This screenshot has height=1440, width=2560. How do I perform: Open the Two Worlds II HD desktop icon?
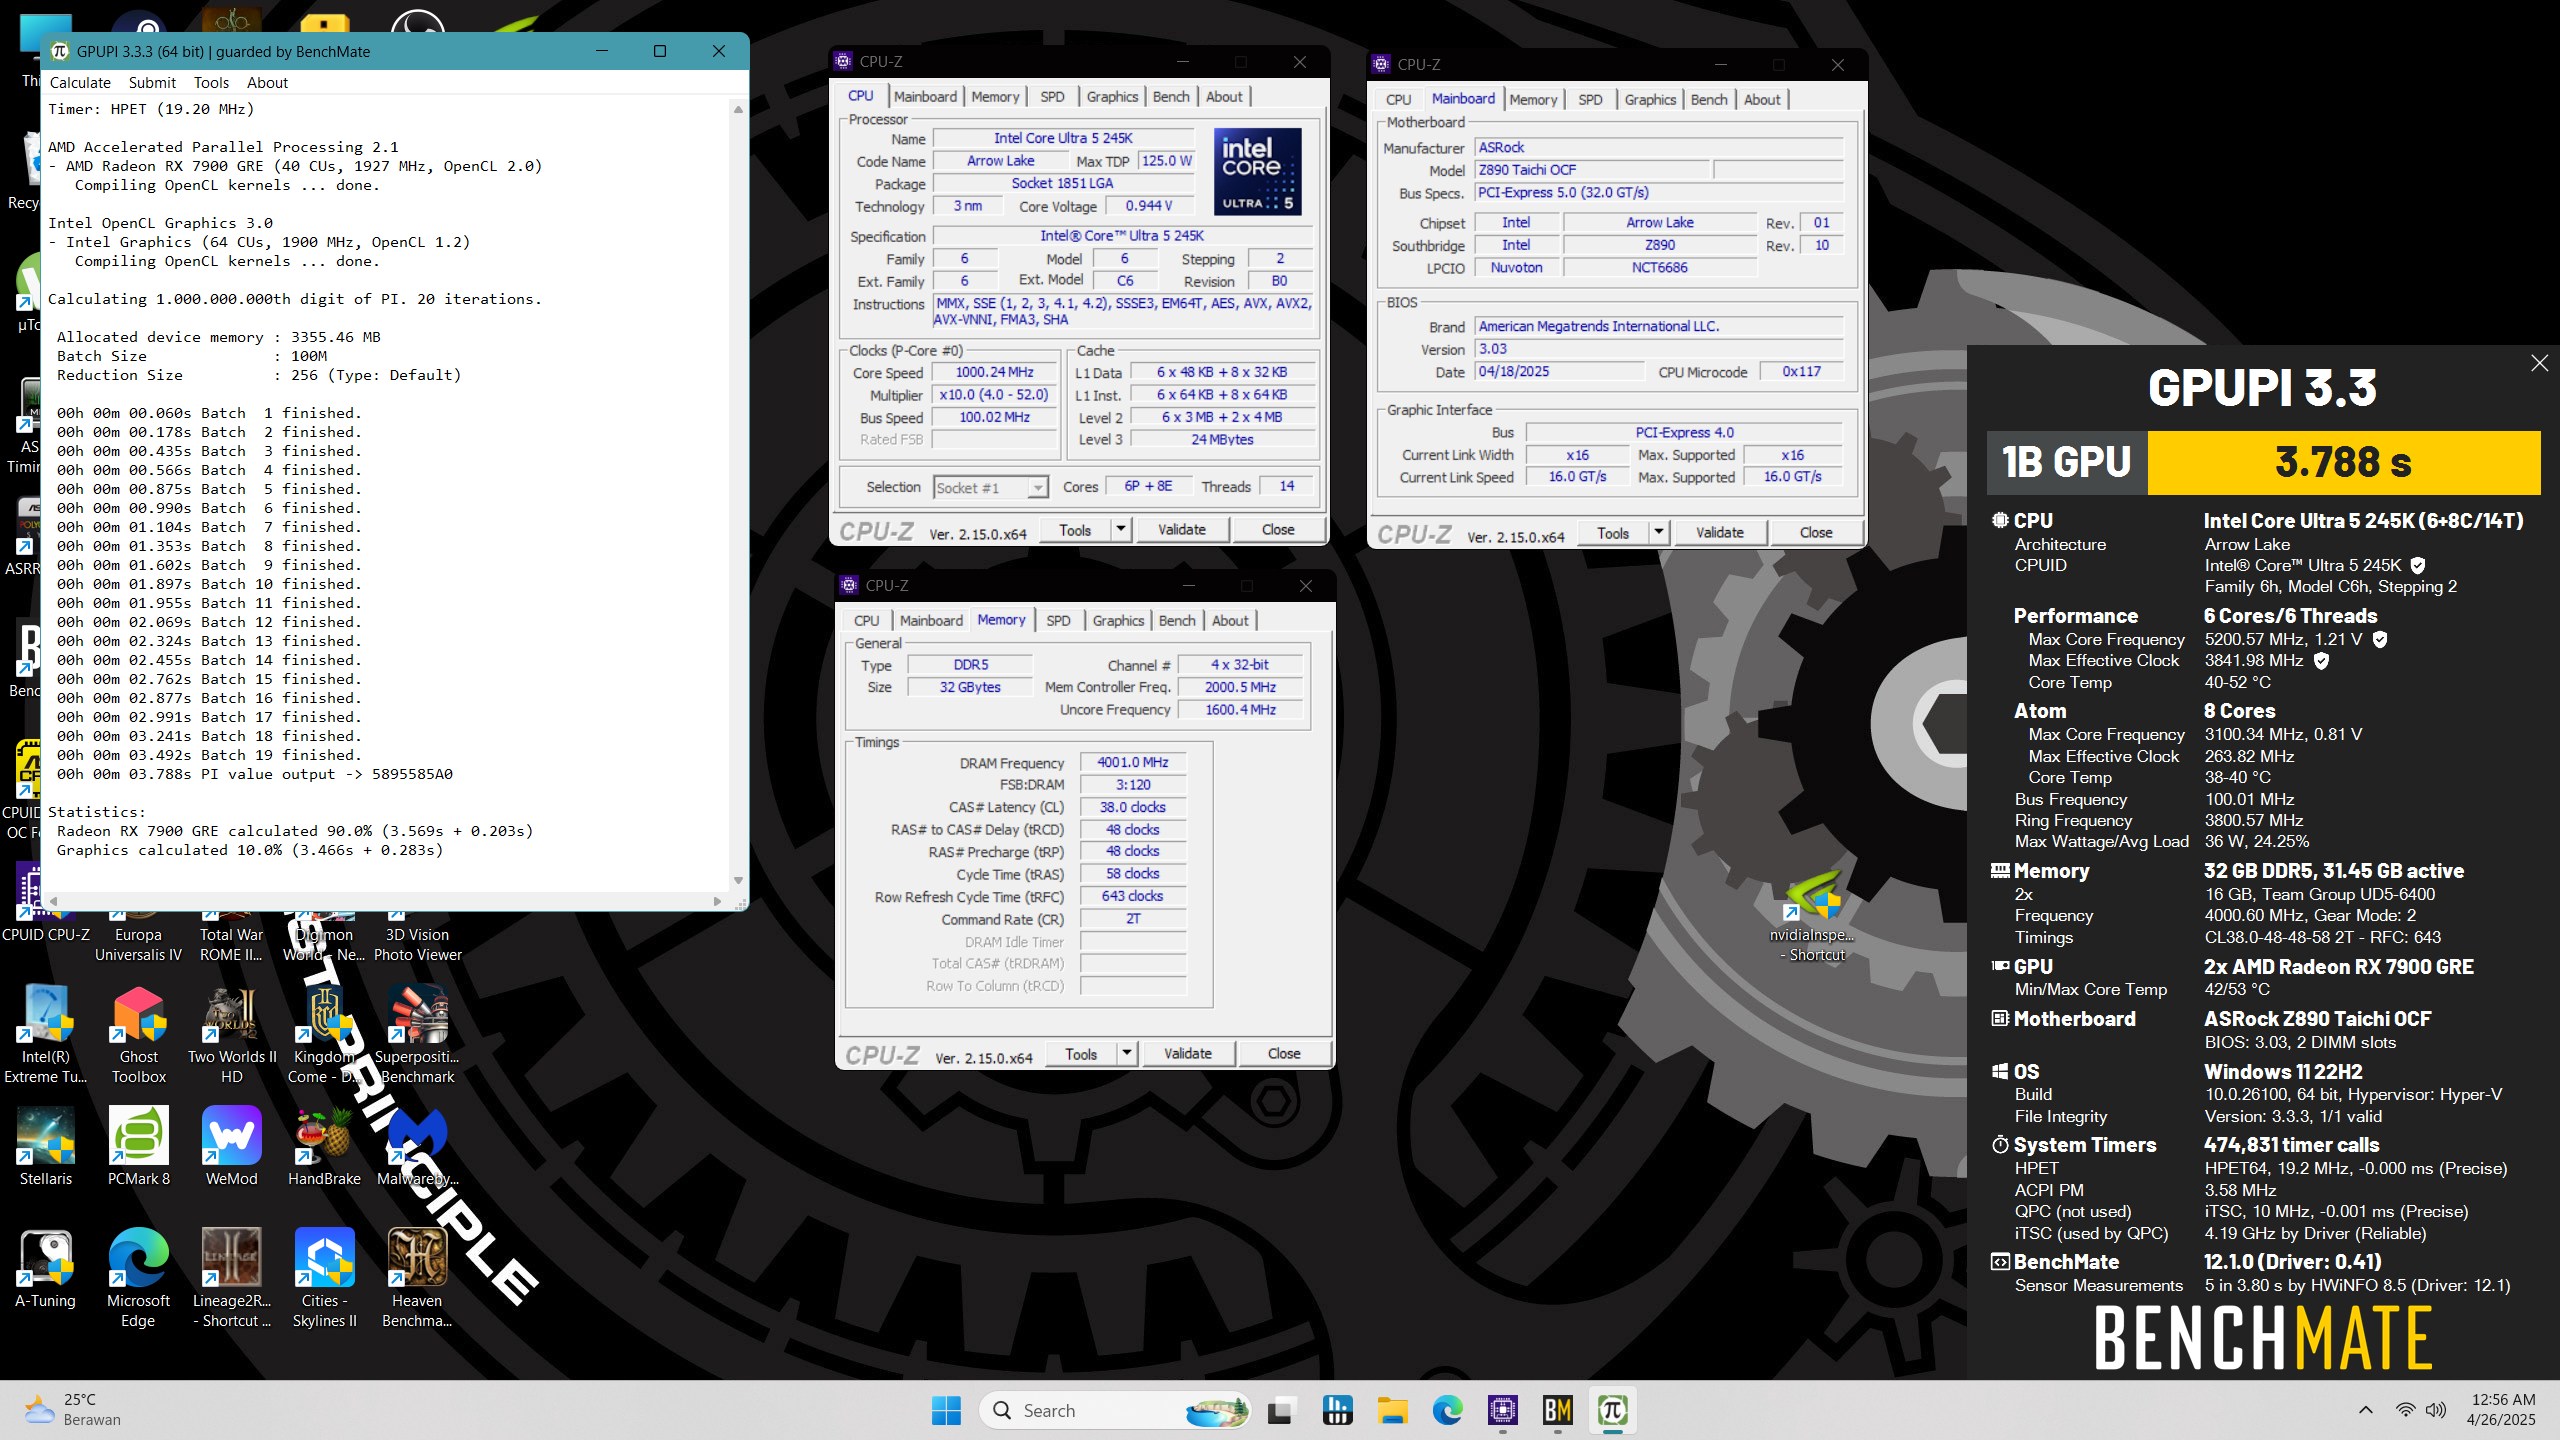[x=231, y=1036]
